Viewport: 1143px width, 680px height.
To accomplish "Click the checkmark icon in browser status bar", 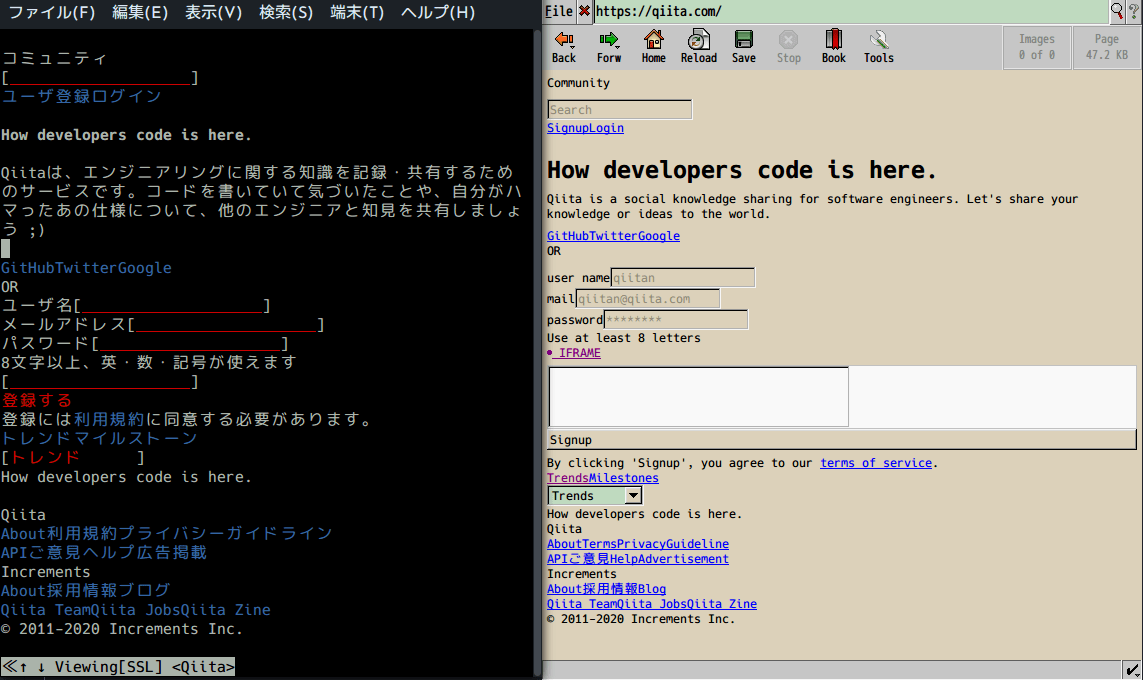I will (1131, 670).
